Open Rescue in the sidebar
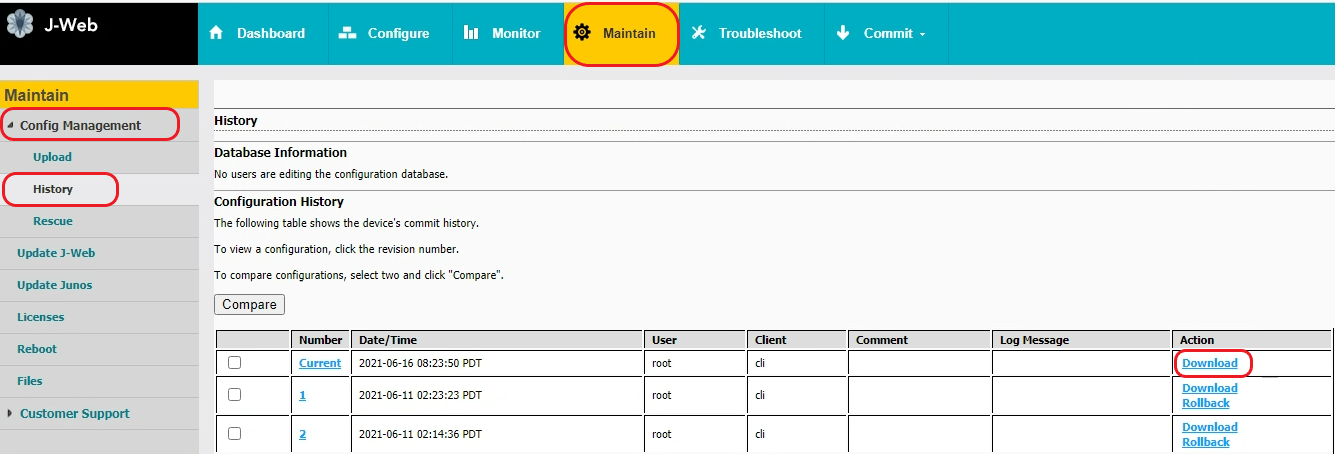1335x454 pixels. (x=52, y=221)
